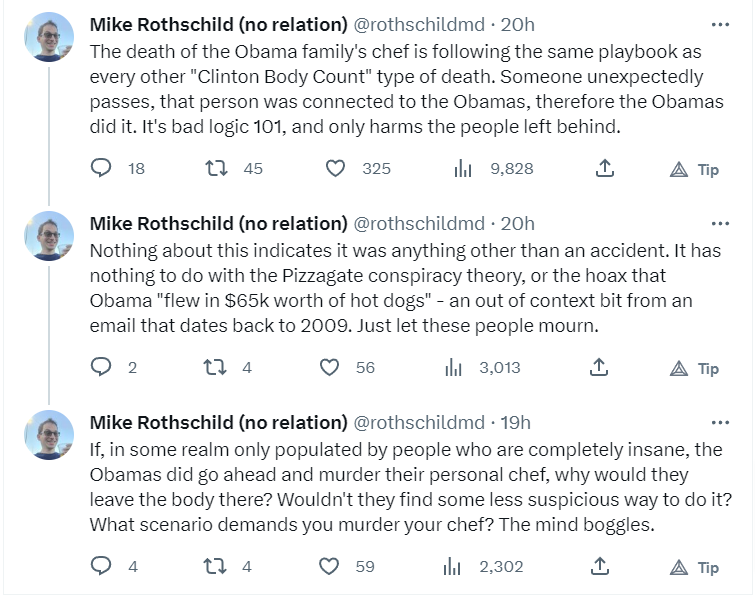Open more options on the second tweet
The image size is (755, 595).
[x=719, y=223]
